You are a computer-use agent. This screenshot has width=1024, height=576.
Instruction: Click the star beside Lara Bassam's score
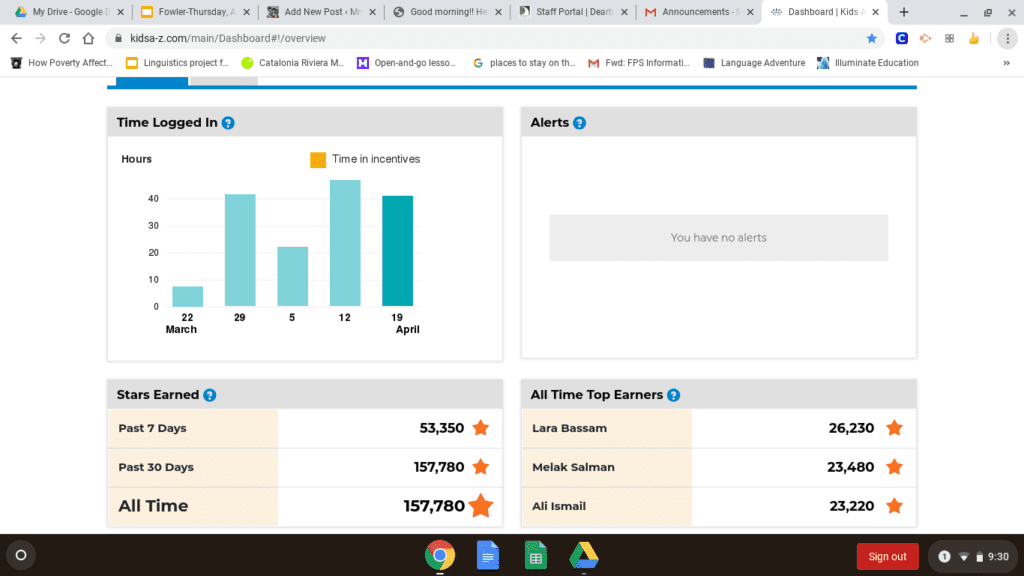894,428
